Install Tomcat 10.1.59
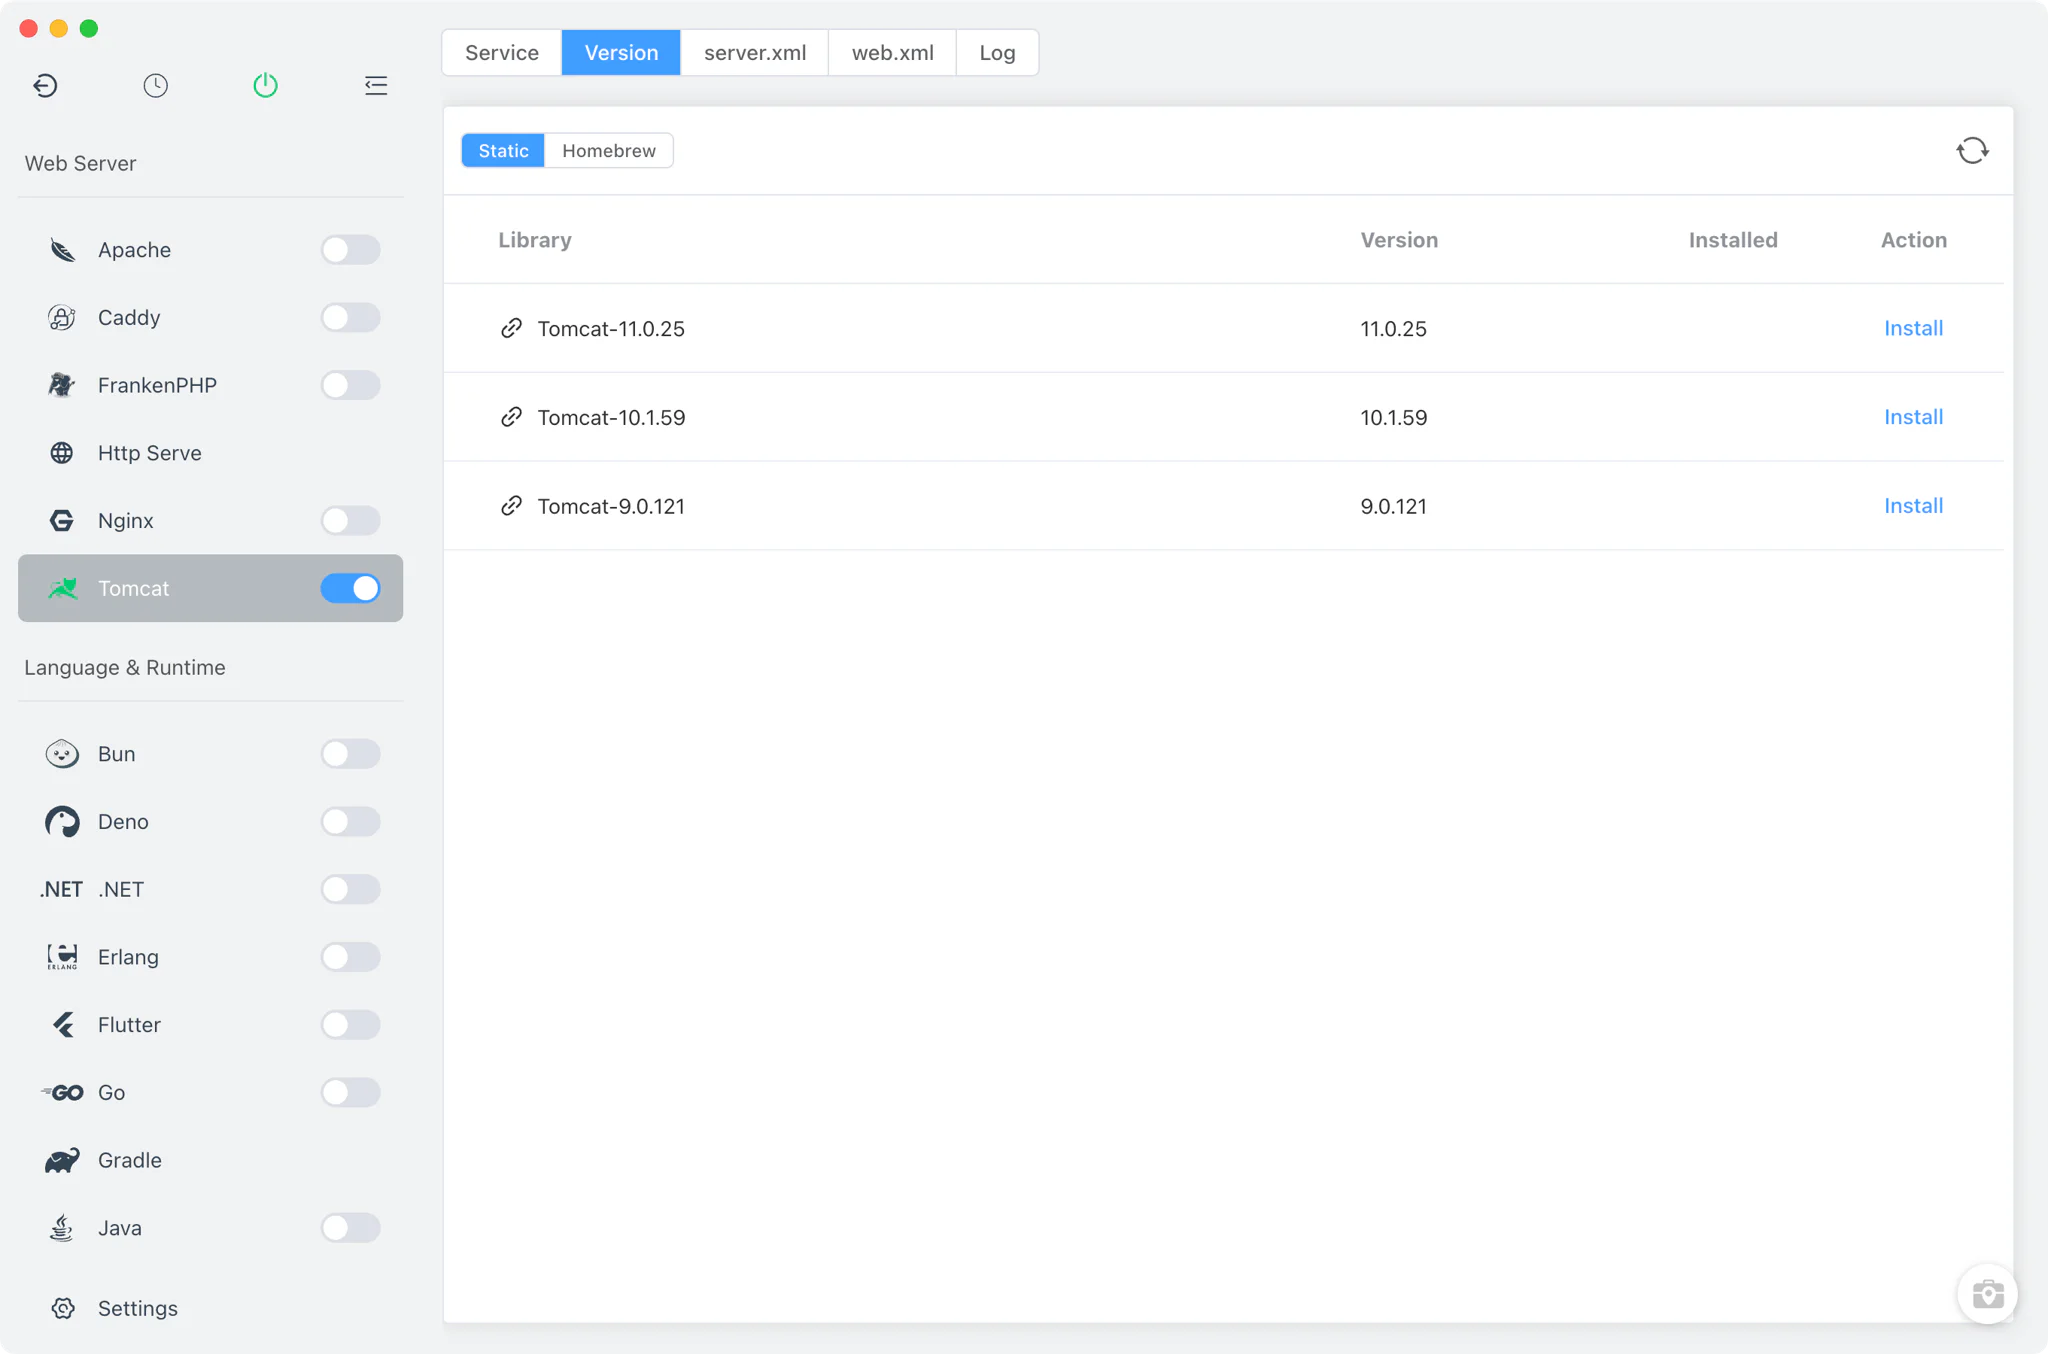Viewport: 2048px width, 1354px height. pyautogui.click(x=1913, y=417)
